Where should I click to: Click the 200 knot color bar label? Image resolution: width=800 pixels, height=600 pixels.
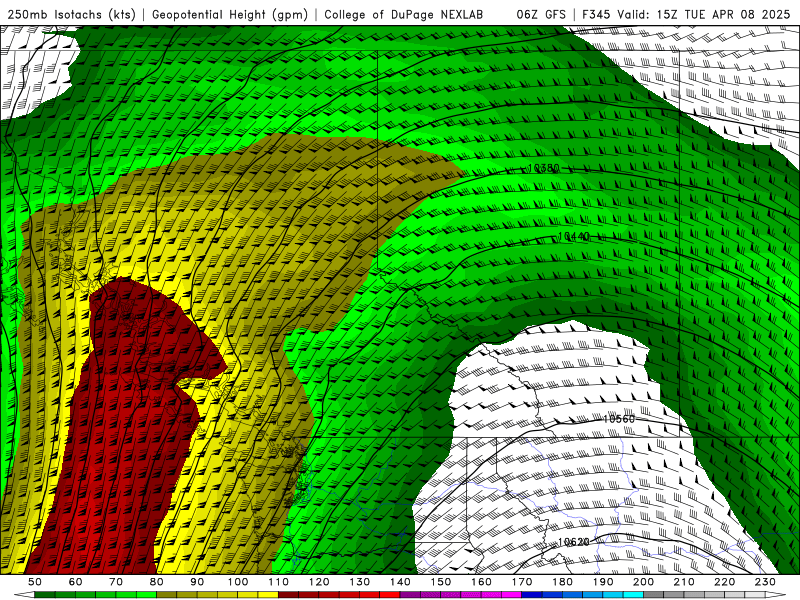point(644,582)
